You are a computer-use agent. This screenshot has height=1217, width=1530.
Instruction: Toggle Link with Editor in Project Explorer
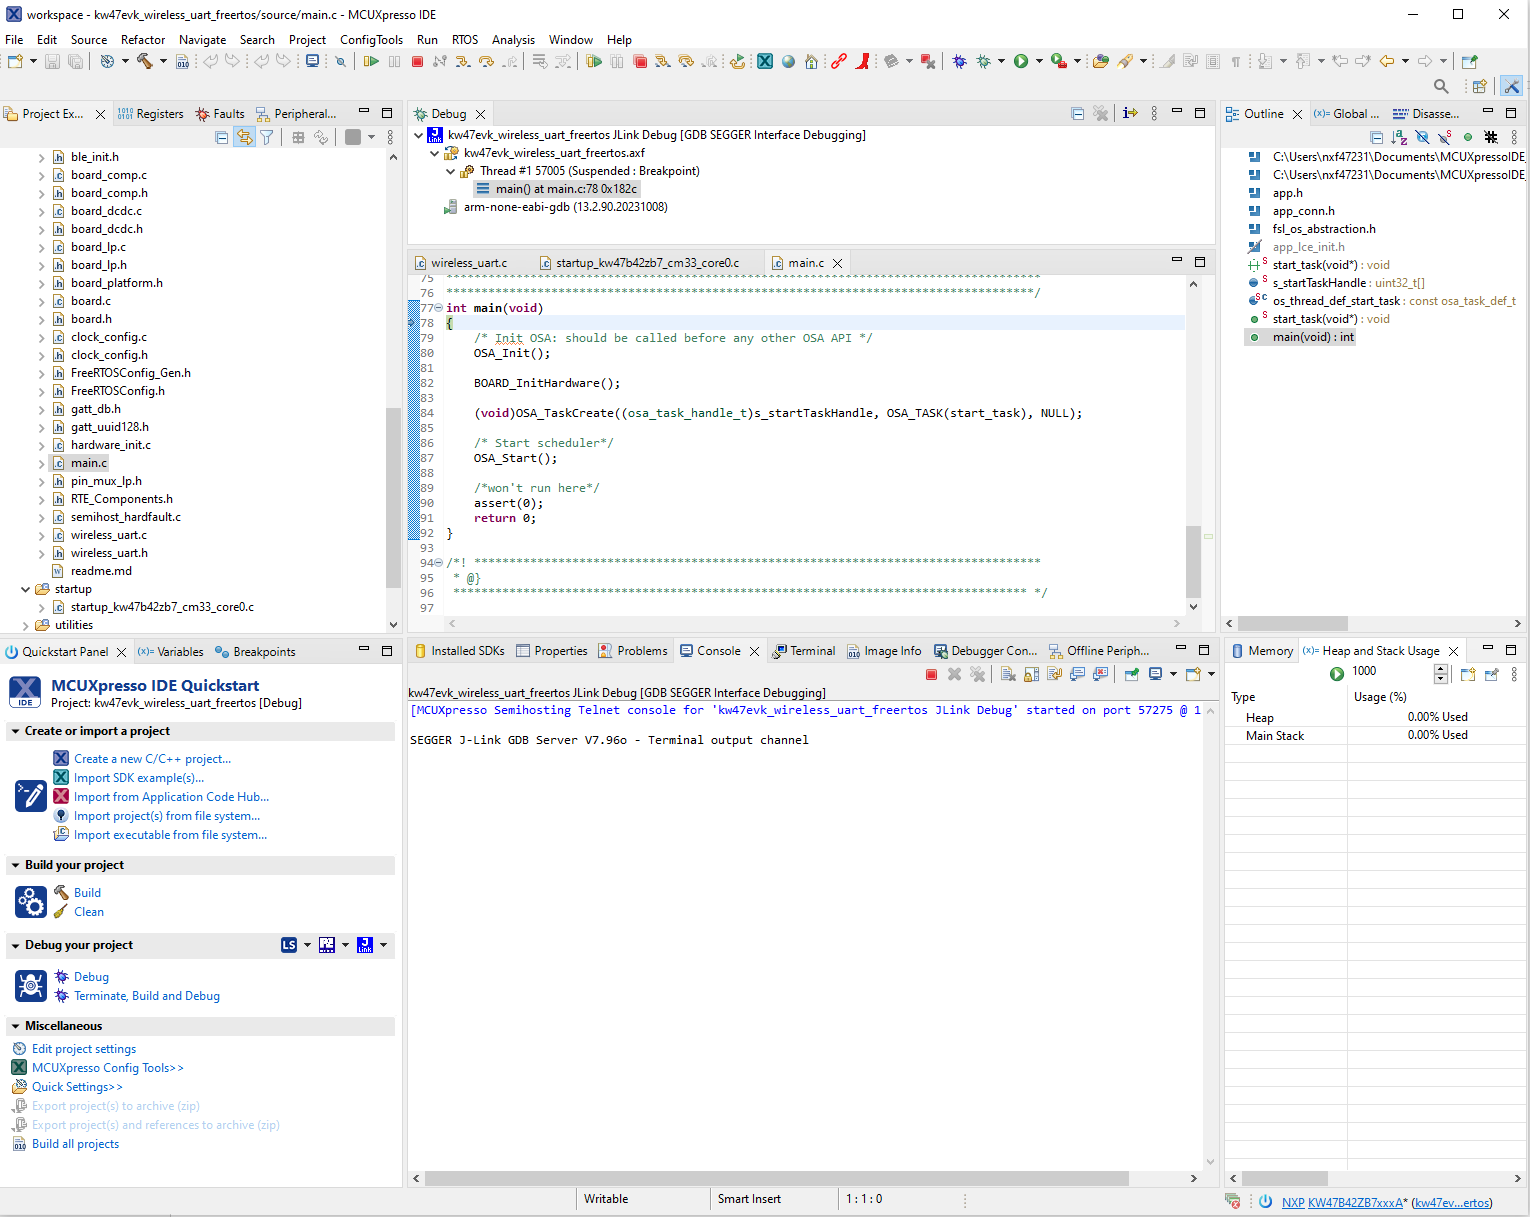(245, 137)
